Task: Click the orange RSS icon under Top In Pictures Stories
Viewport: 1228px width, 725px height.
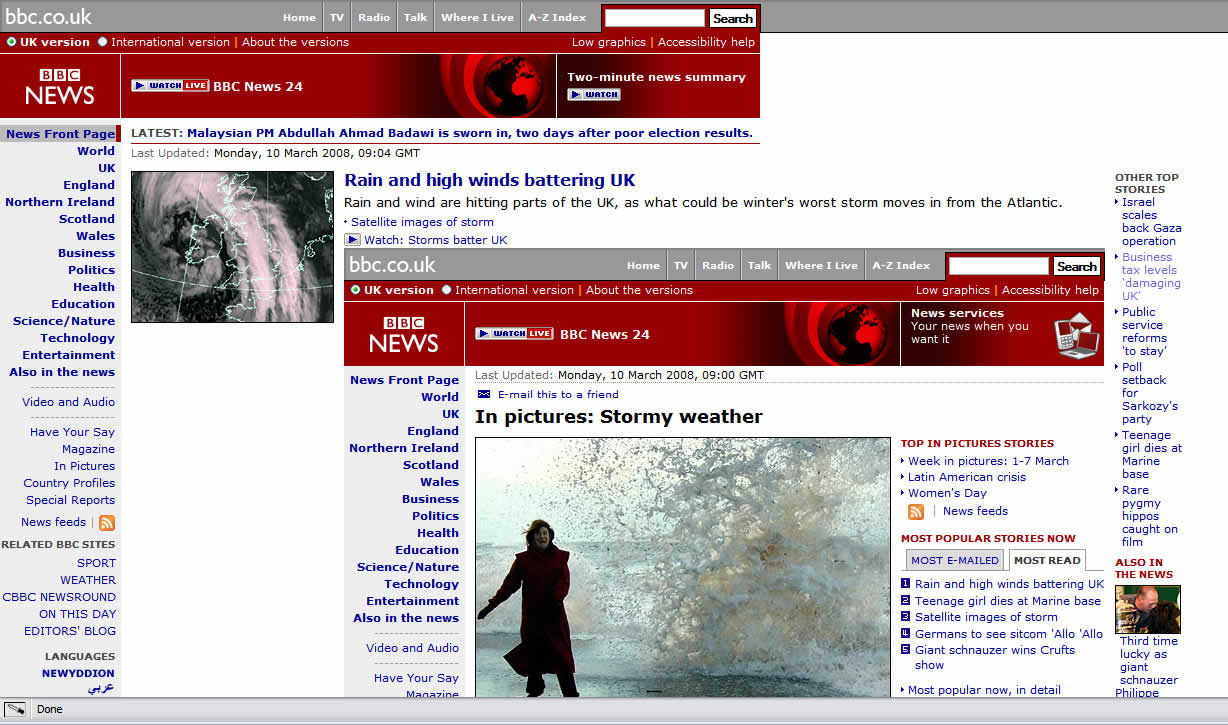Action: click(x=916, y=511)
